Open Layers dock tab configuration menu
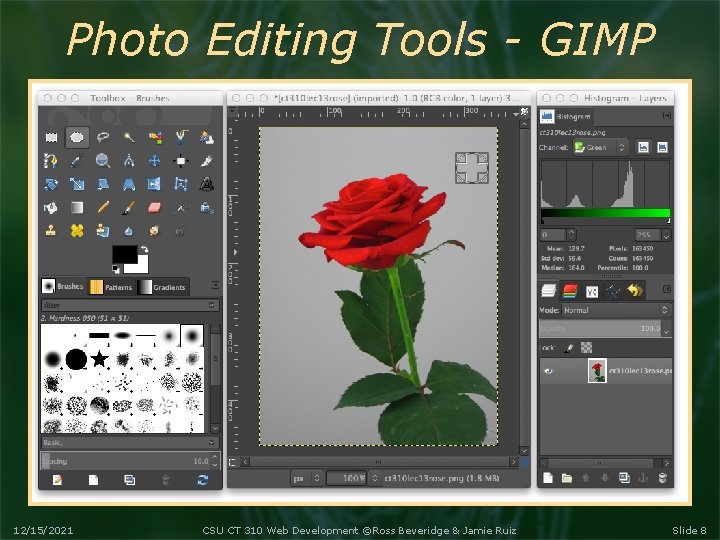Image resolution: width=720 pixels, height=540 pixels. [667, 289]
